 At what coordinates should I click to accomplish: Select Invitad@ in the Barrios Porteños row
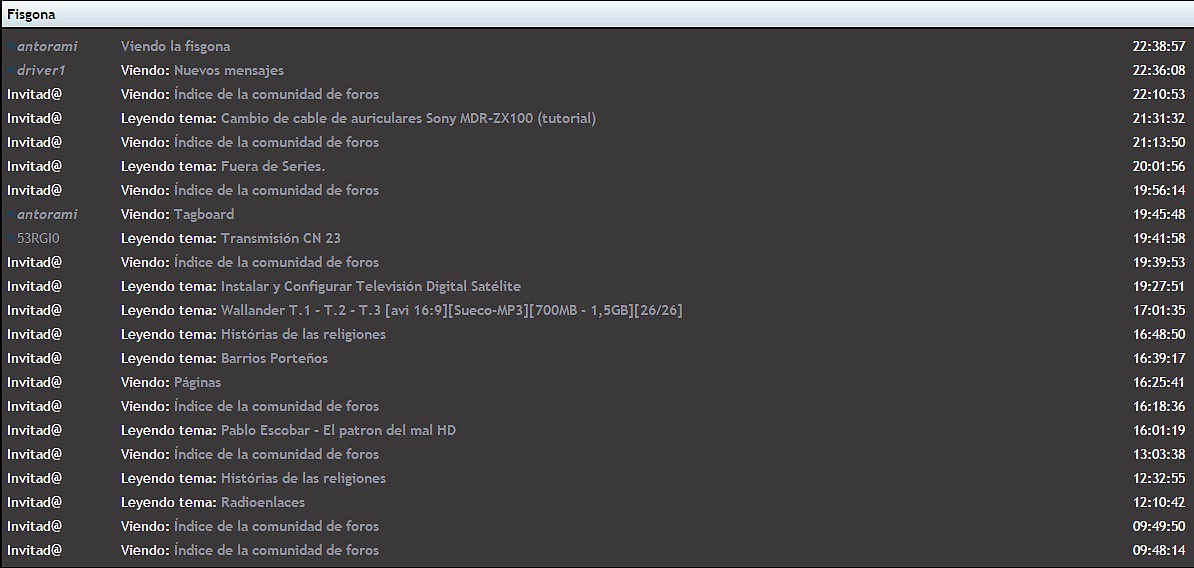click(x=34, y=358)
